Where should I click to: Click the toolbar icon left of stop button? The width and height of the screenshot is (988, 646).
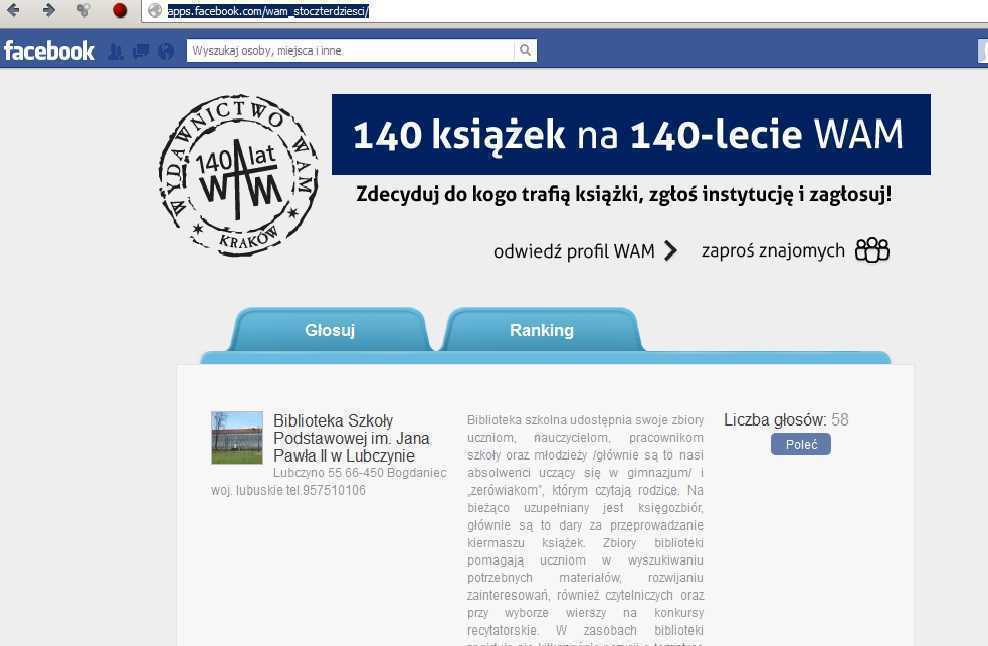pyautogui.click(x=83, y=10)
